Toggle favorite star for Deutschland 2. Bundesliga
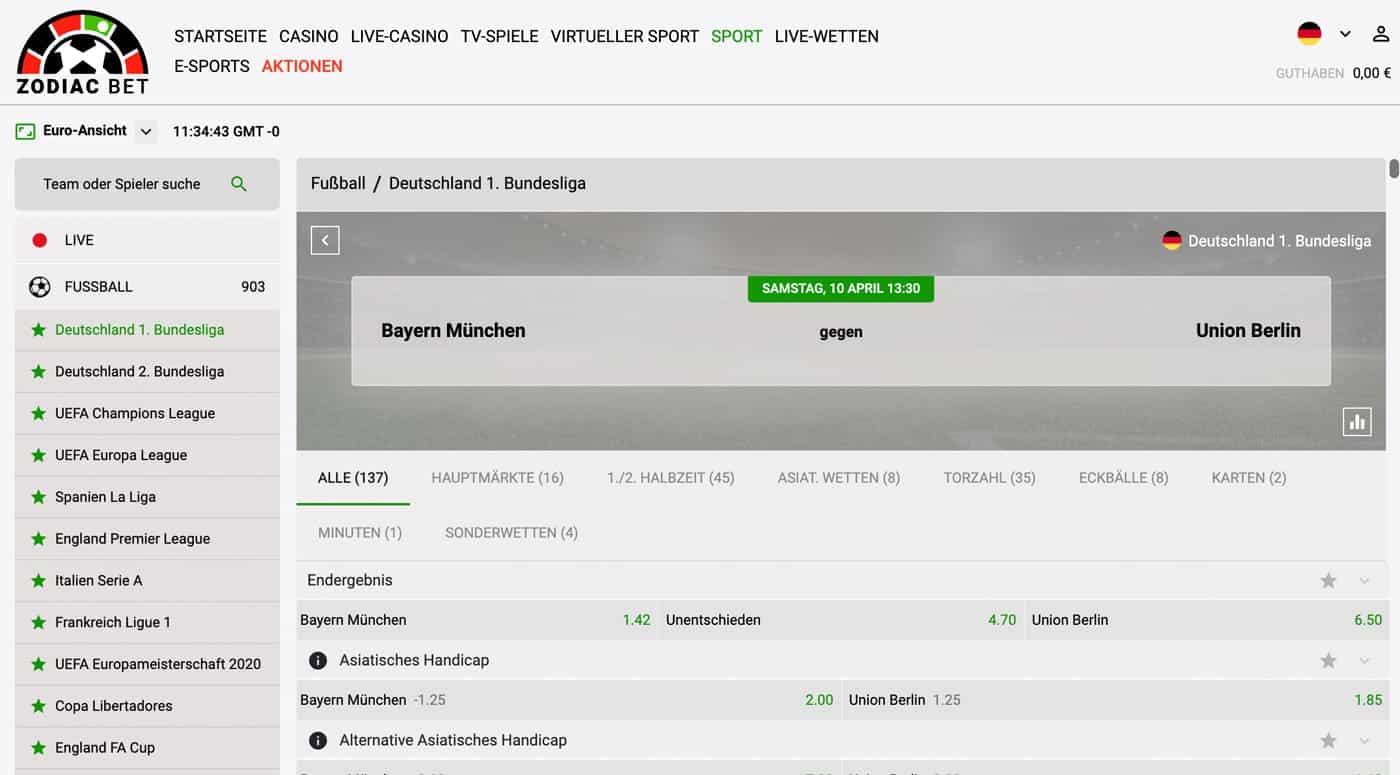 [38, 372]
